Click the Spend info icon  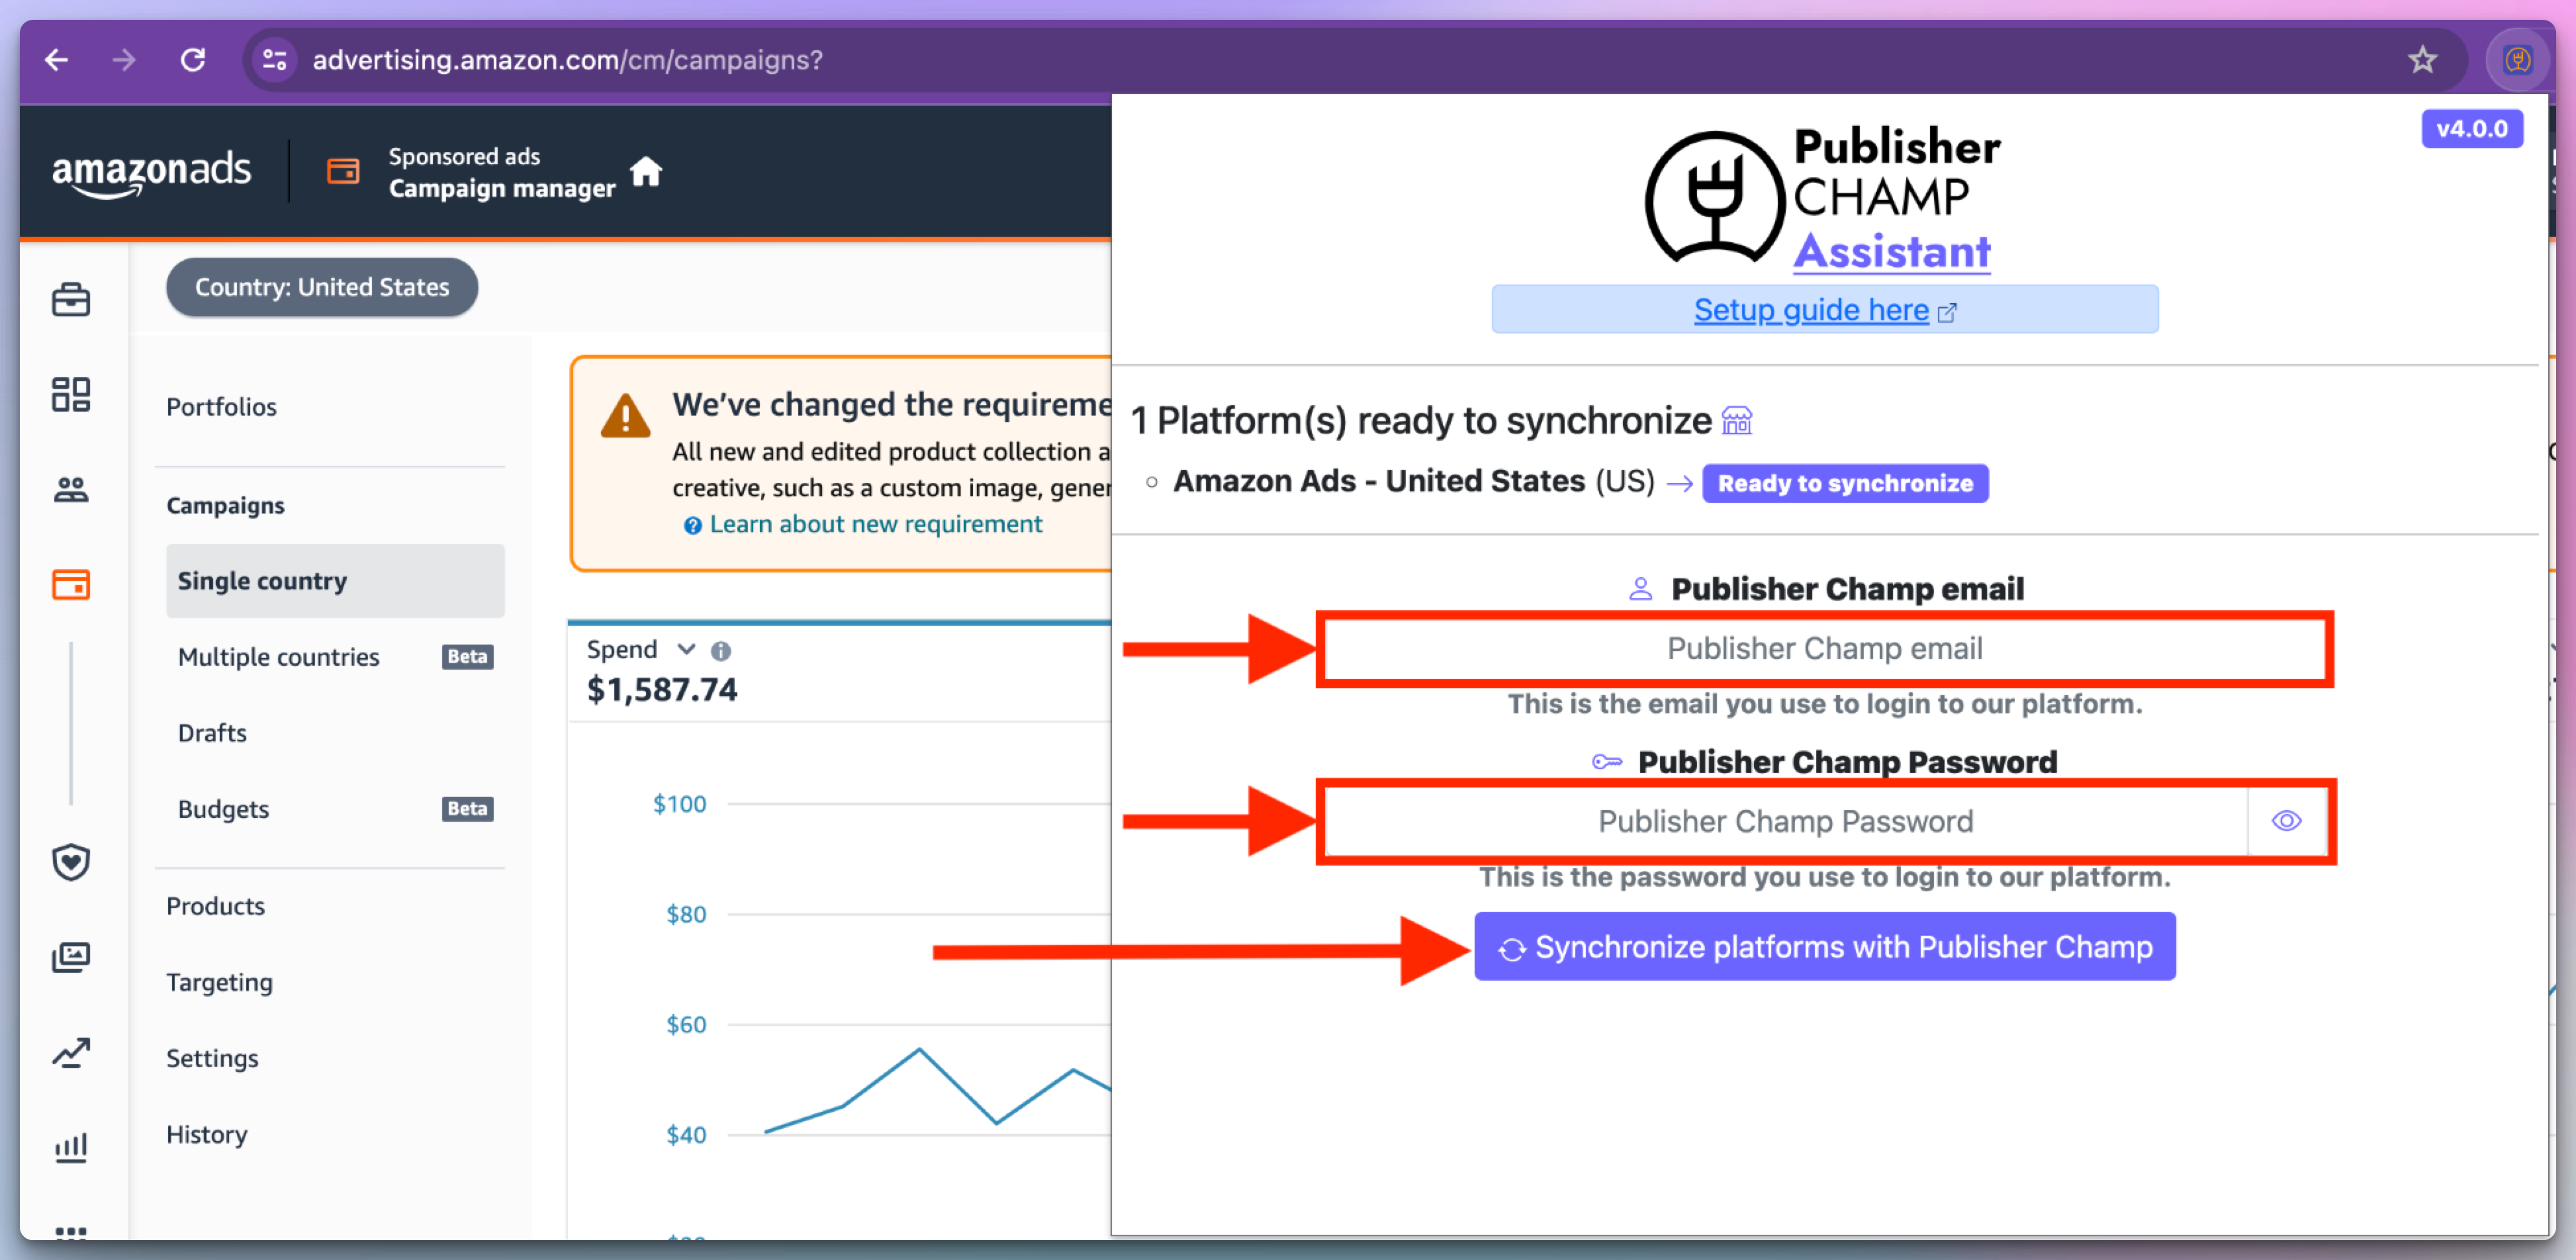pos(720,651)
